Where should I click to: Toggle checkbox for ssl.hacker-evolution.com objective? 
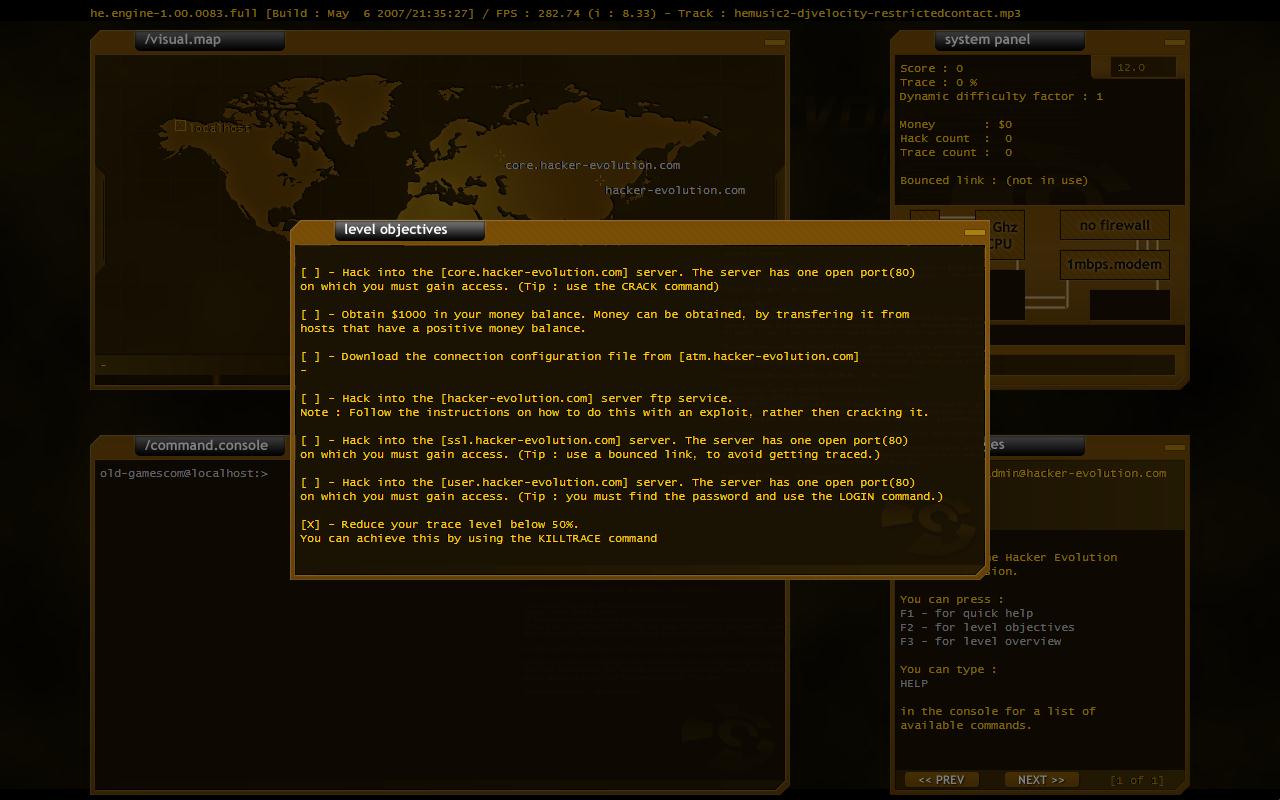[x=310, y=440]
